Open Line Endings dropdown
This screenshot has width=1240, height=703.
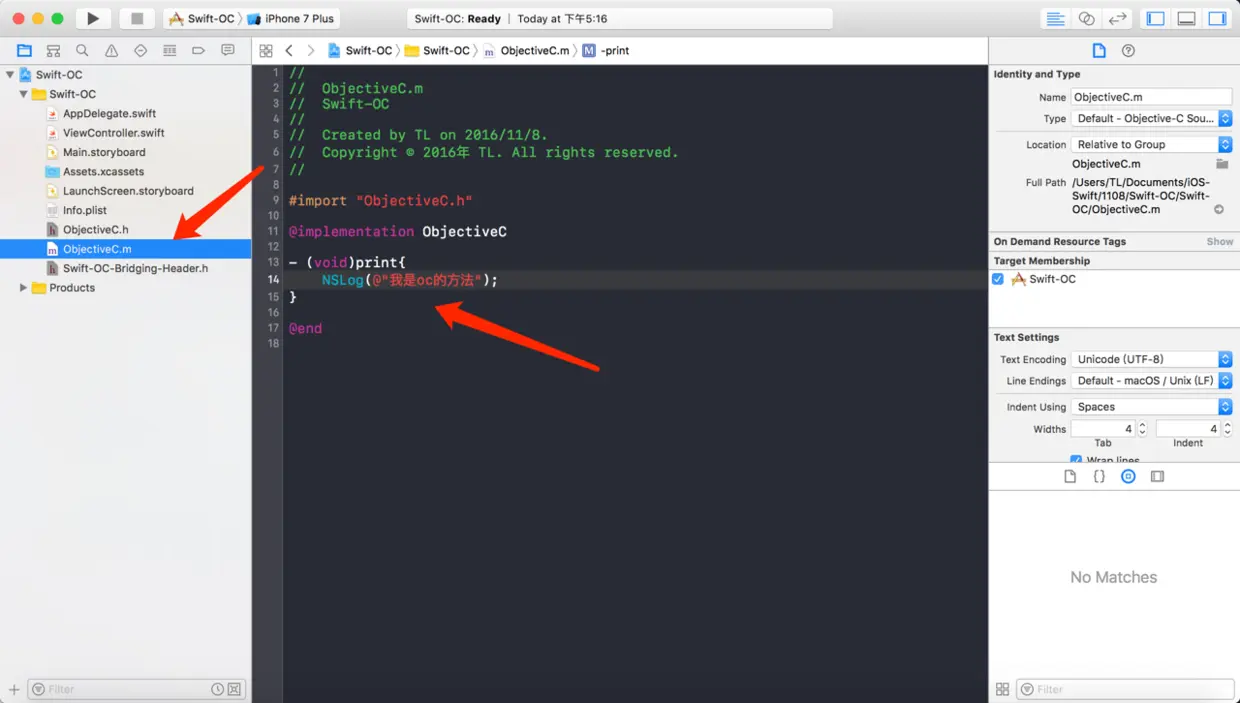1151,381
